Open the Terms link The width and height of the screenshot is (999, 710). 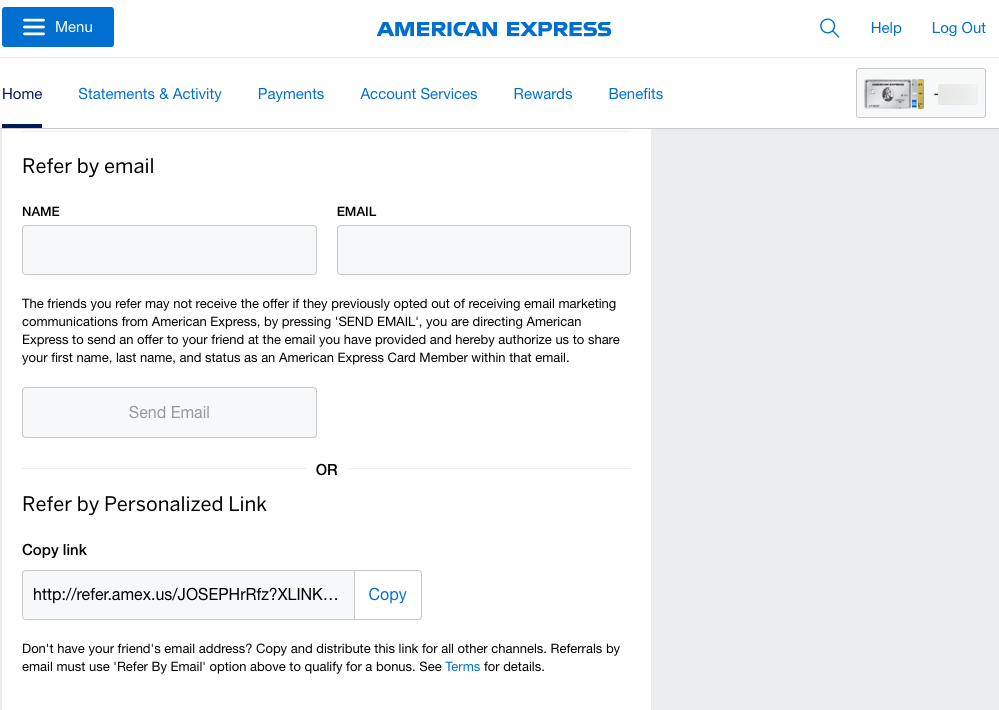point(462,667)
